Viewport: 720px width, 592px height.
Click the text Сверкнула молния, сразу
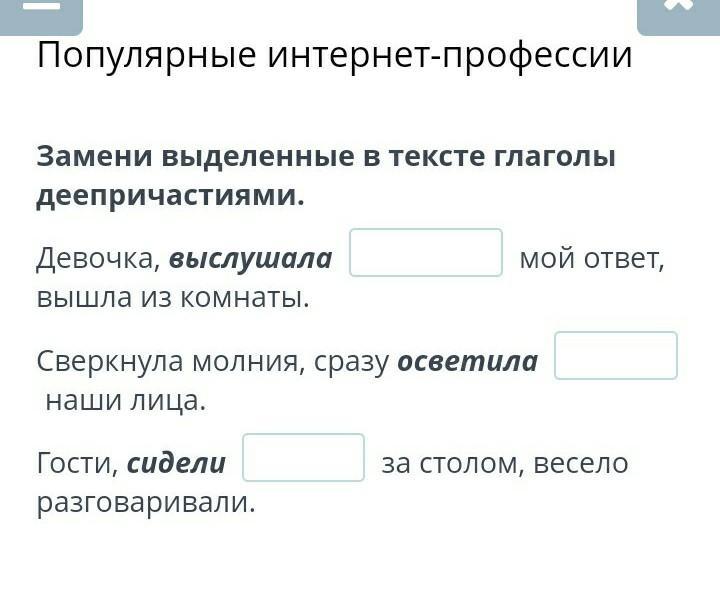213,363
